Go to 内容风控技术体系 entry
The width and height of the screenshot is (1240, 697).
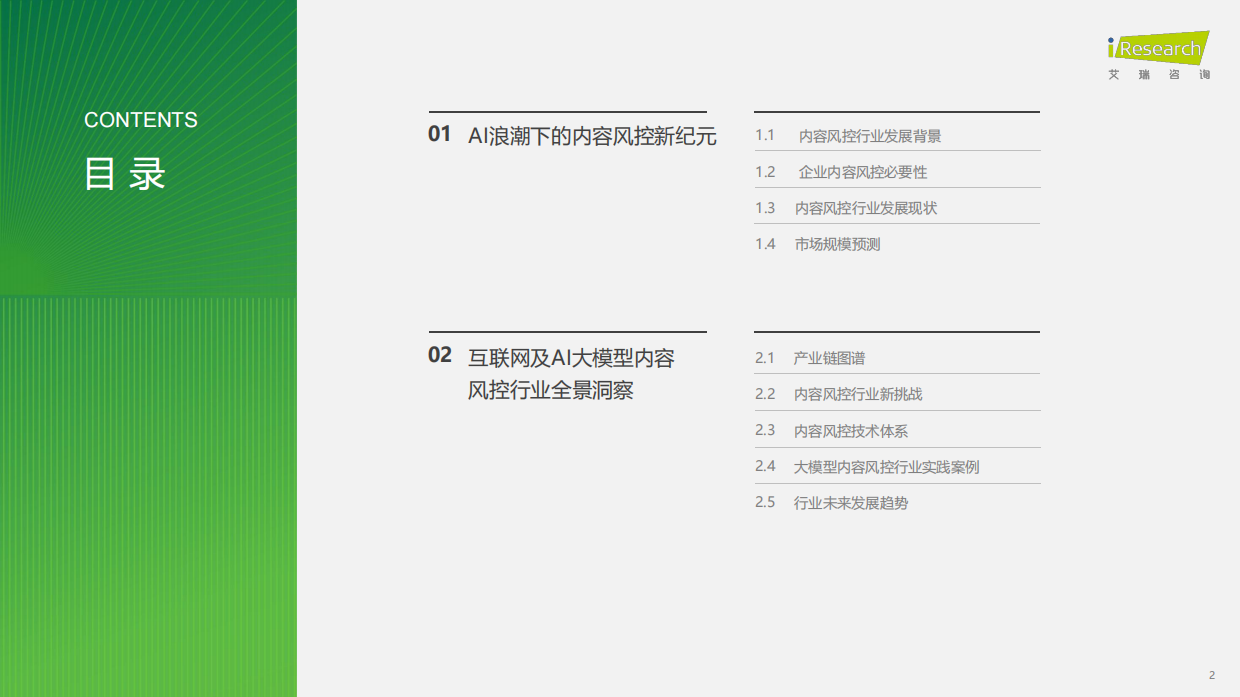pyautogui.click(x=851, y=431)
